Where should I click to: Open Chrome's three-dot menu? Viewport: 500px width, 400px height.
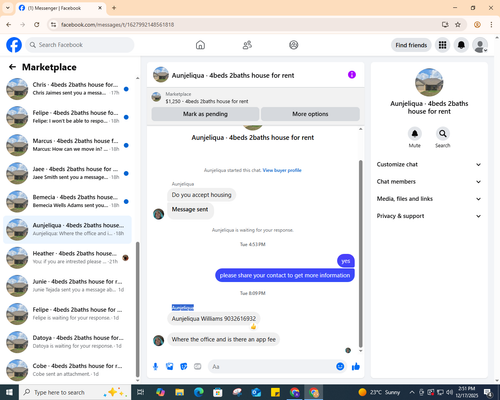491,25
